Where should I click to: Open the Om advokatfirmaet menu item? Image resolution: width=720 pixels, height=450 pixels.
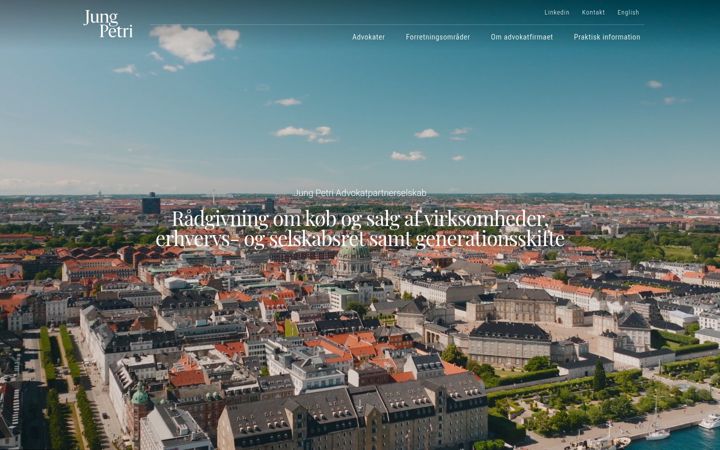[522, 37]
